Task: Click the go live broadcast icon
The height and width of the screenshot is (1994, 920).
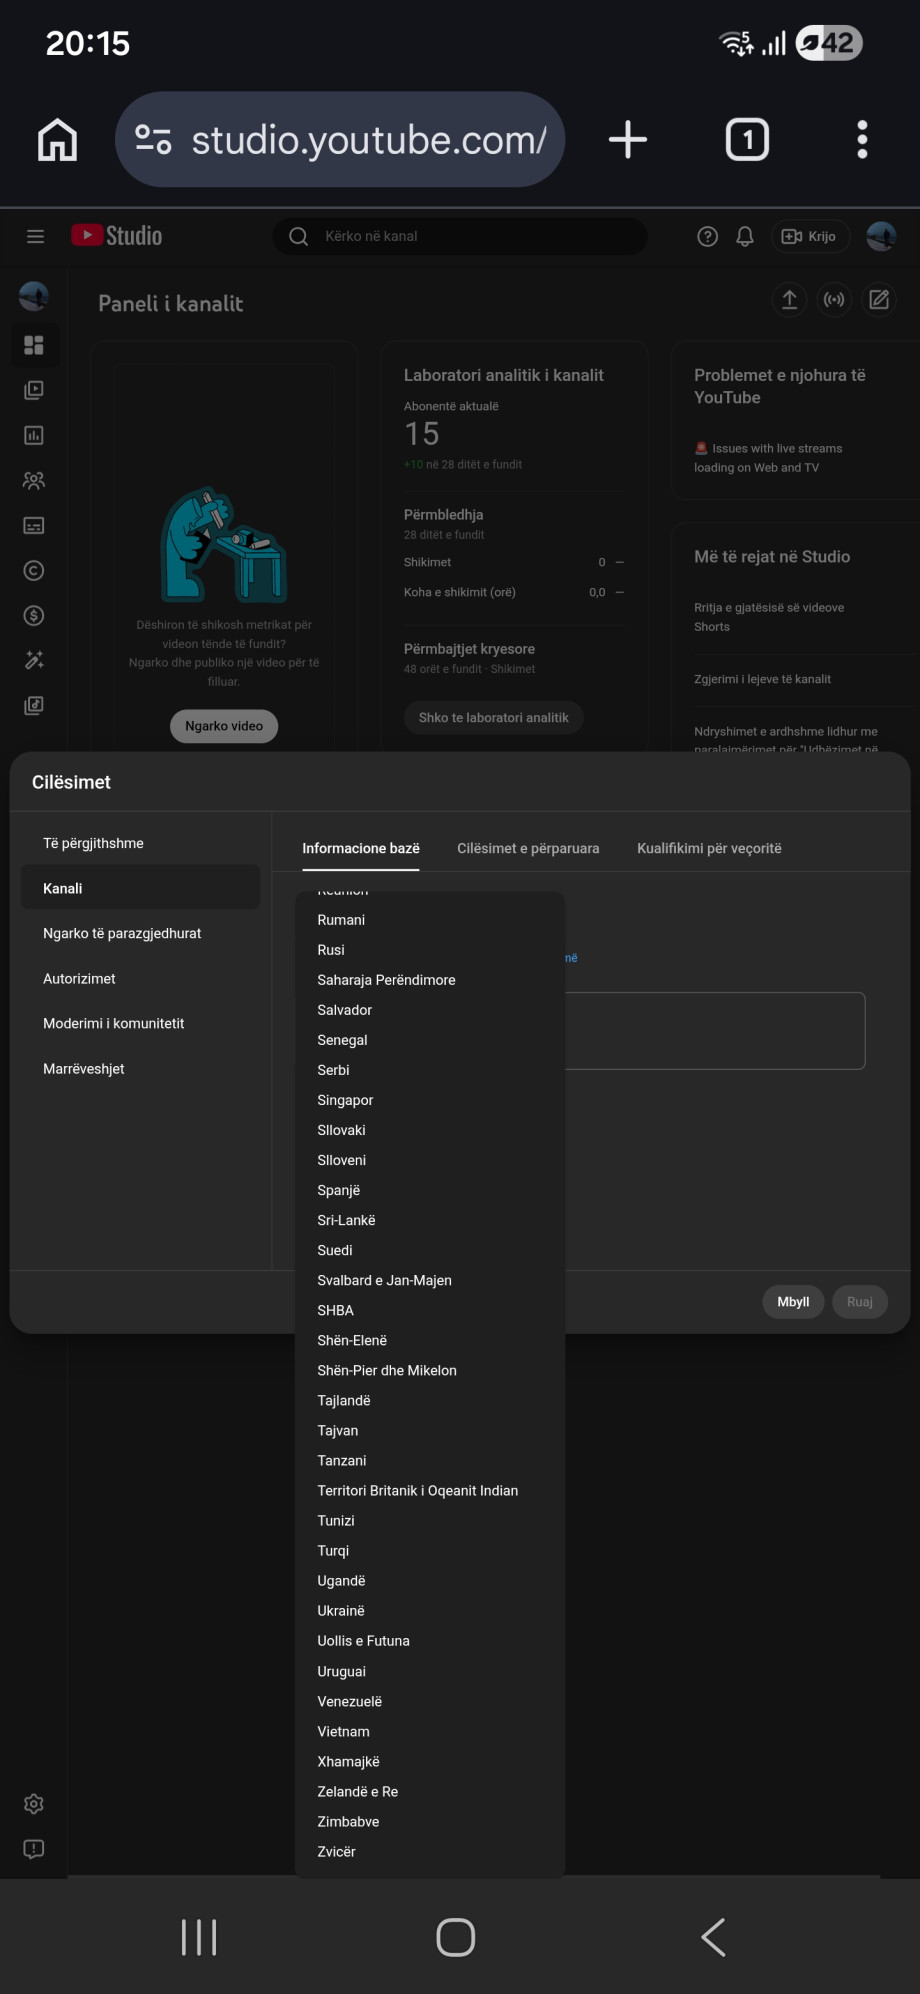Action: 834,300
